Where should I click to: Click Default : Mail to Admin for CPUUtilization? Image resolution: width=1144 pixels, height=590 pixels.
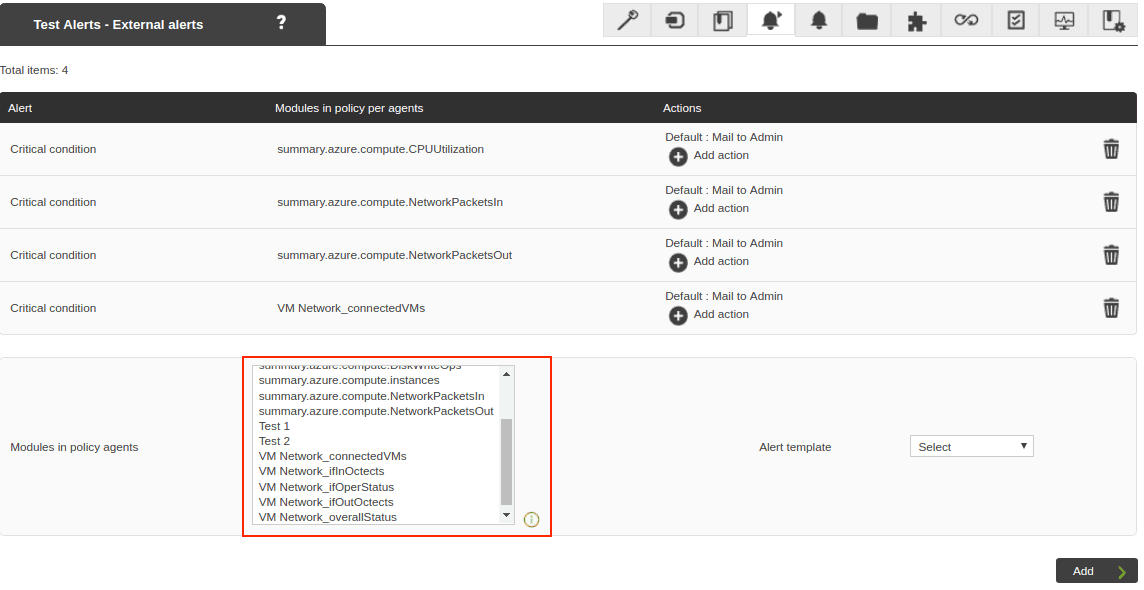coord(724,137)
